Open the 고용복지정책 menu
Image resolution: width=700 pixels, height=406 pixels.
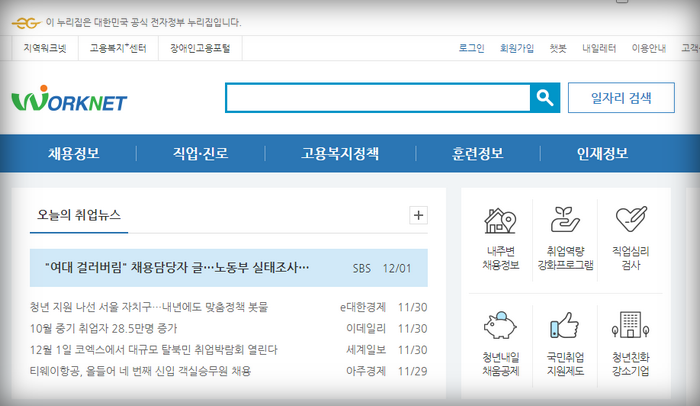click(x=340, y=154)
